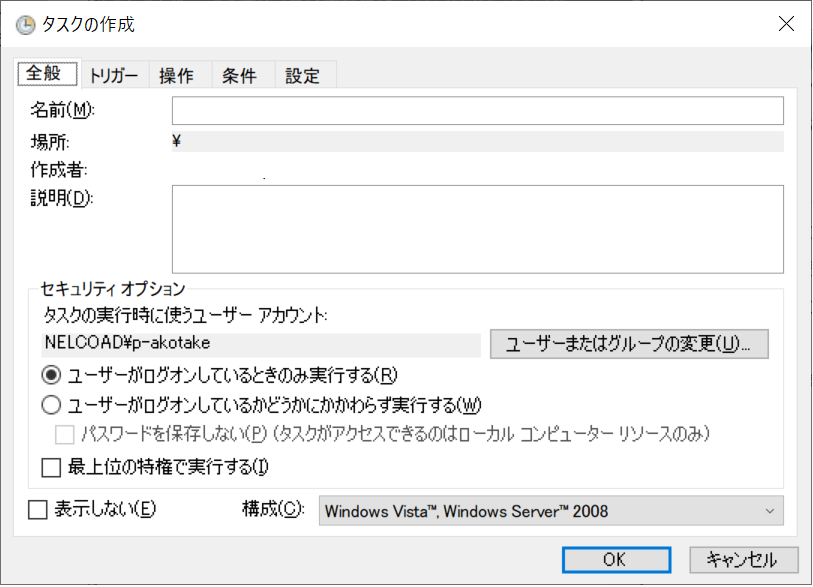Select the 全般 tab

click(x=47, y=74)
